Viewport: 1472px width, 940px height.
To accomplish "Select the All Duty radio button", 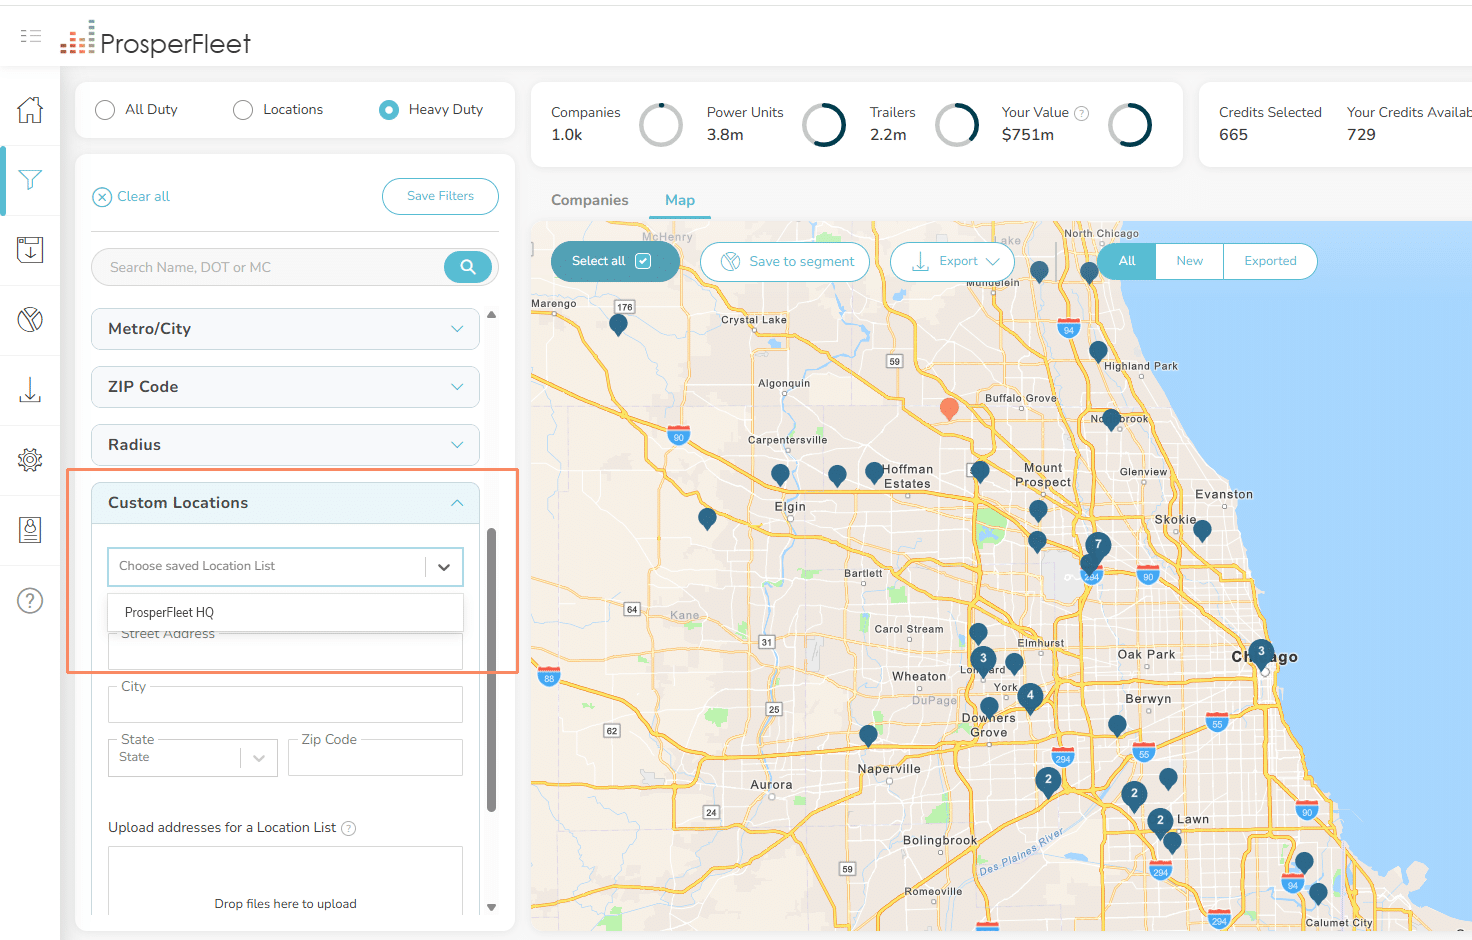I will coord(105,110).
